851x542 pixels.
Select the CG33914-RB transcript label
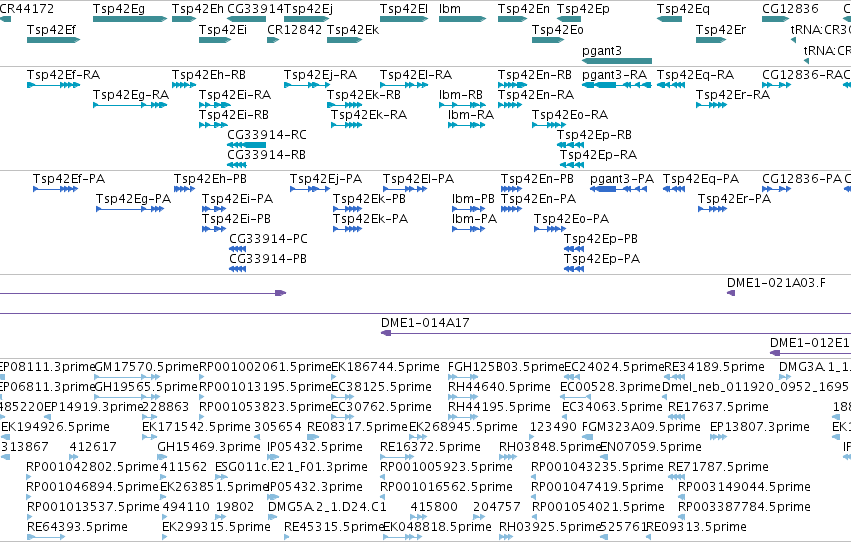266,155
